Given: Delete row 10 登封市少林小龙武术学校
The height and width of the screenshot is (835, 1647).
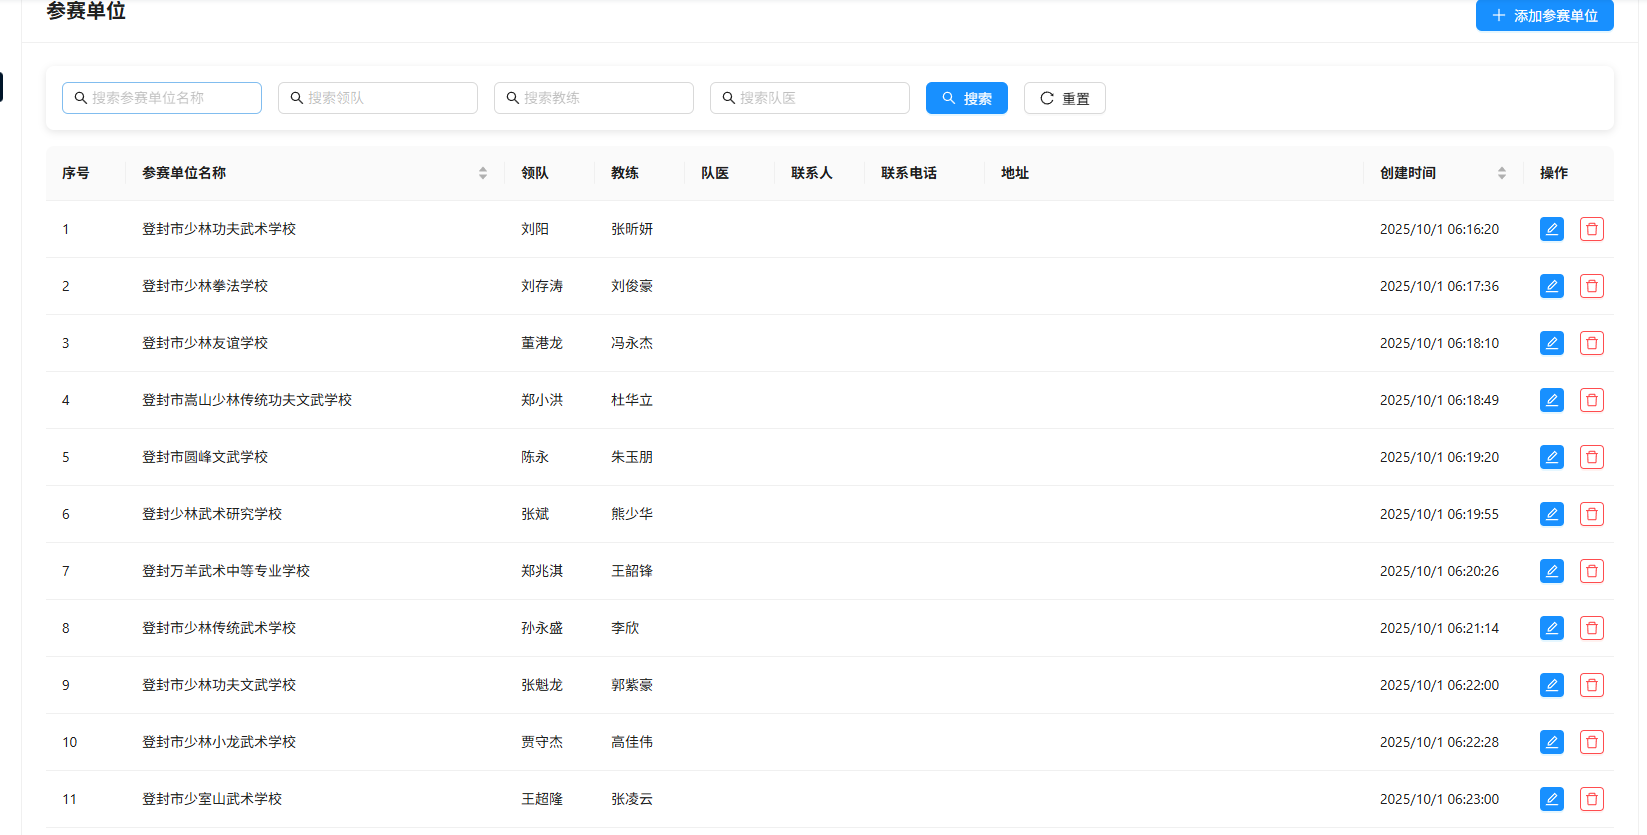Looking at the screenshot, I should coord(1591,742).
